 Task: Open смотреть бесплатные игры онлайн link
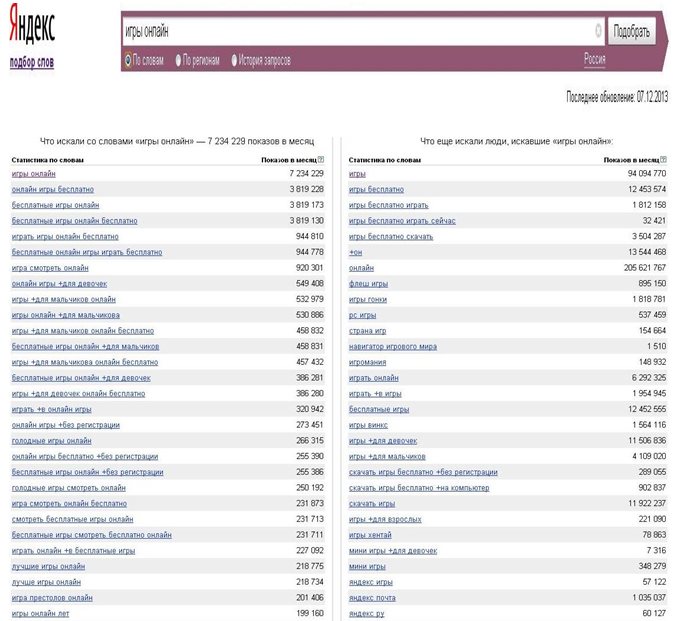[x=72, y=519]
